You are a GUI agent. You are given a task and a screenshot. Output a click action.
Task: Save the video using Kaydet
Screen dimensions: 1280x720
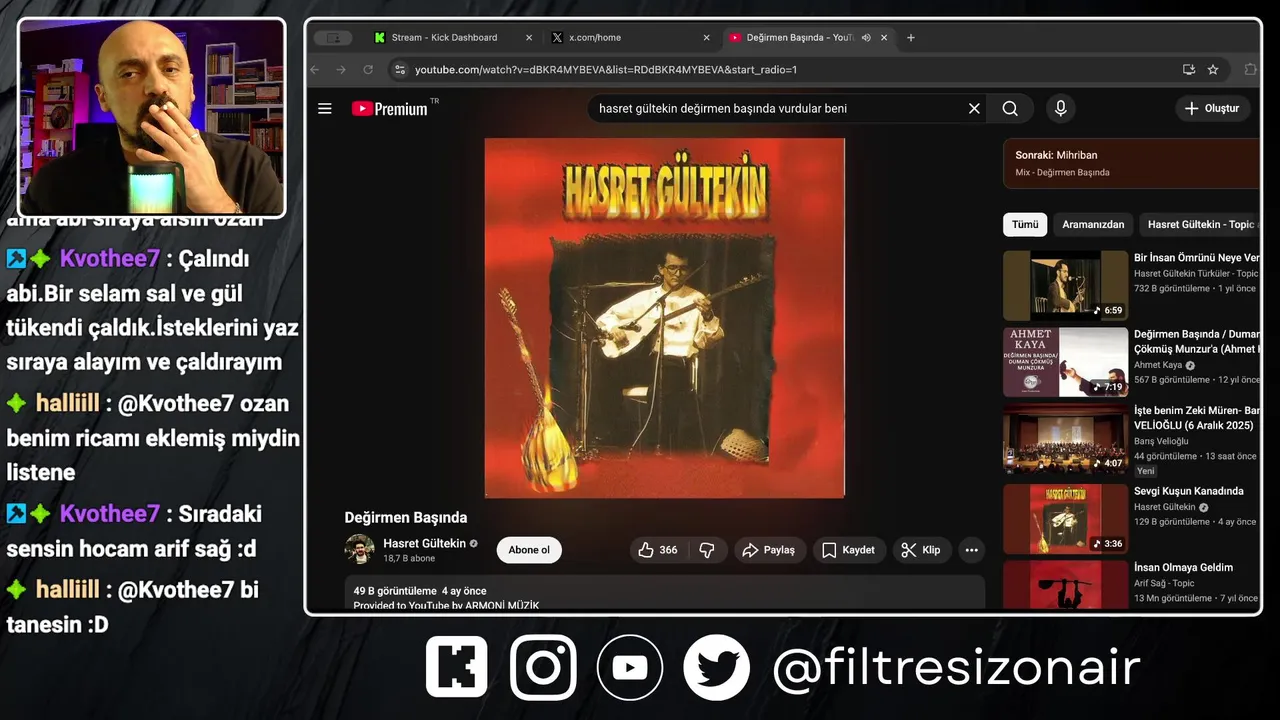click(849, 550)
